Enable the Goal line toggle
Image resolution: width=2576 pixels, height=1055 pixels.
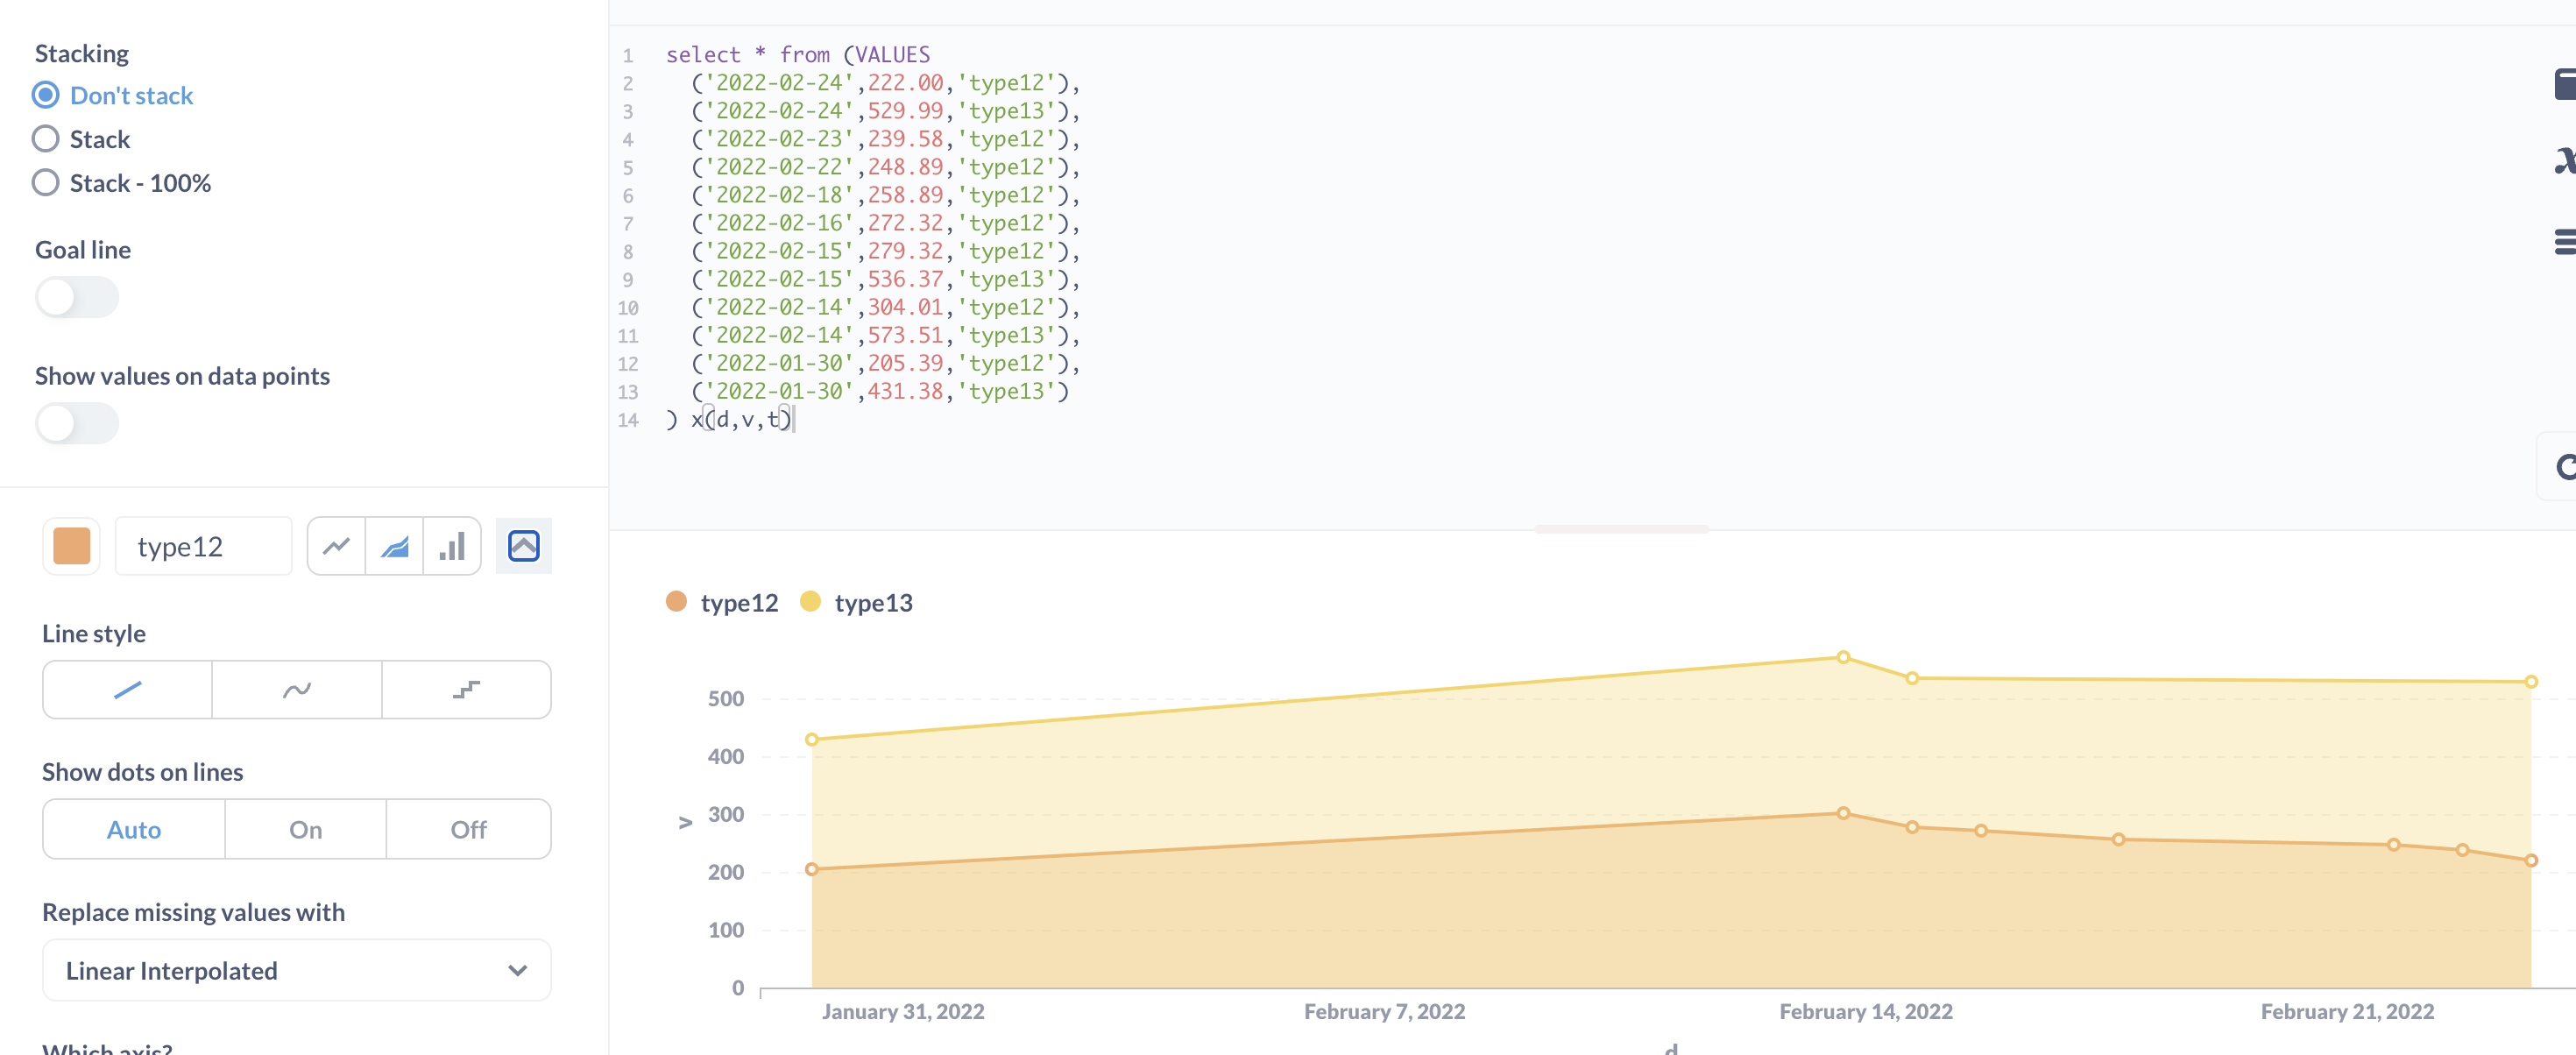[x=77, y=297]
